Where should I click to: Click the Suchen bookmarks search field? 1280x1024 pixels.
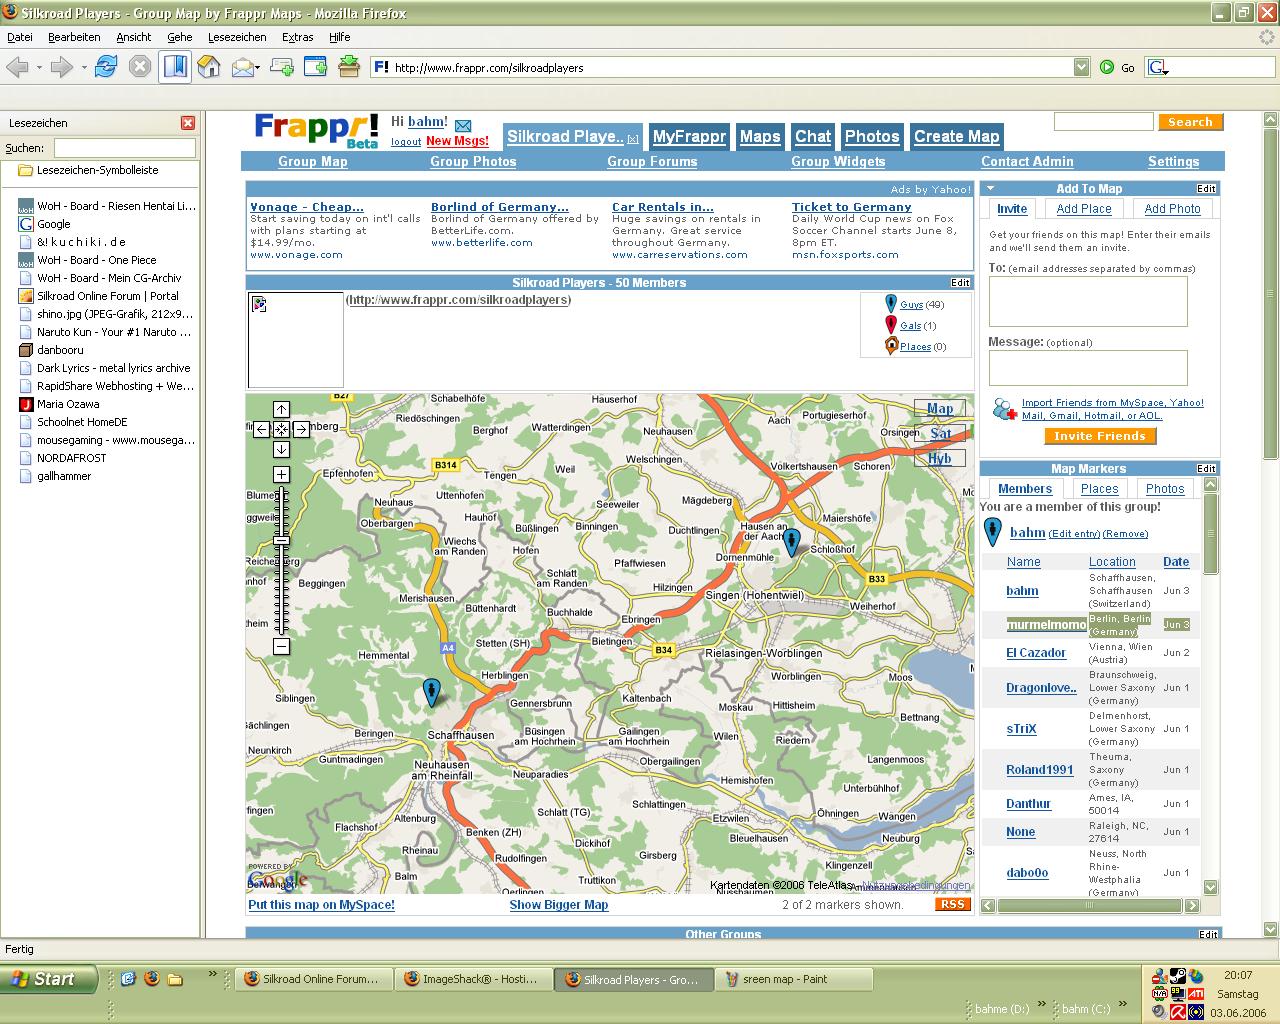[125, 148]
